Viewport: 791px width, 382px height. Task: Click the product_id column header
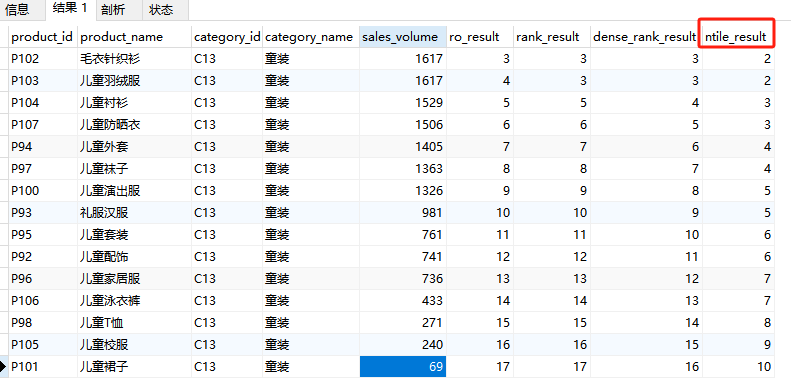coord(42,37)
